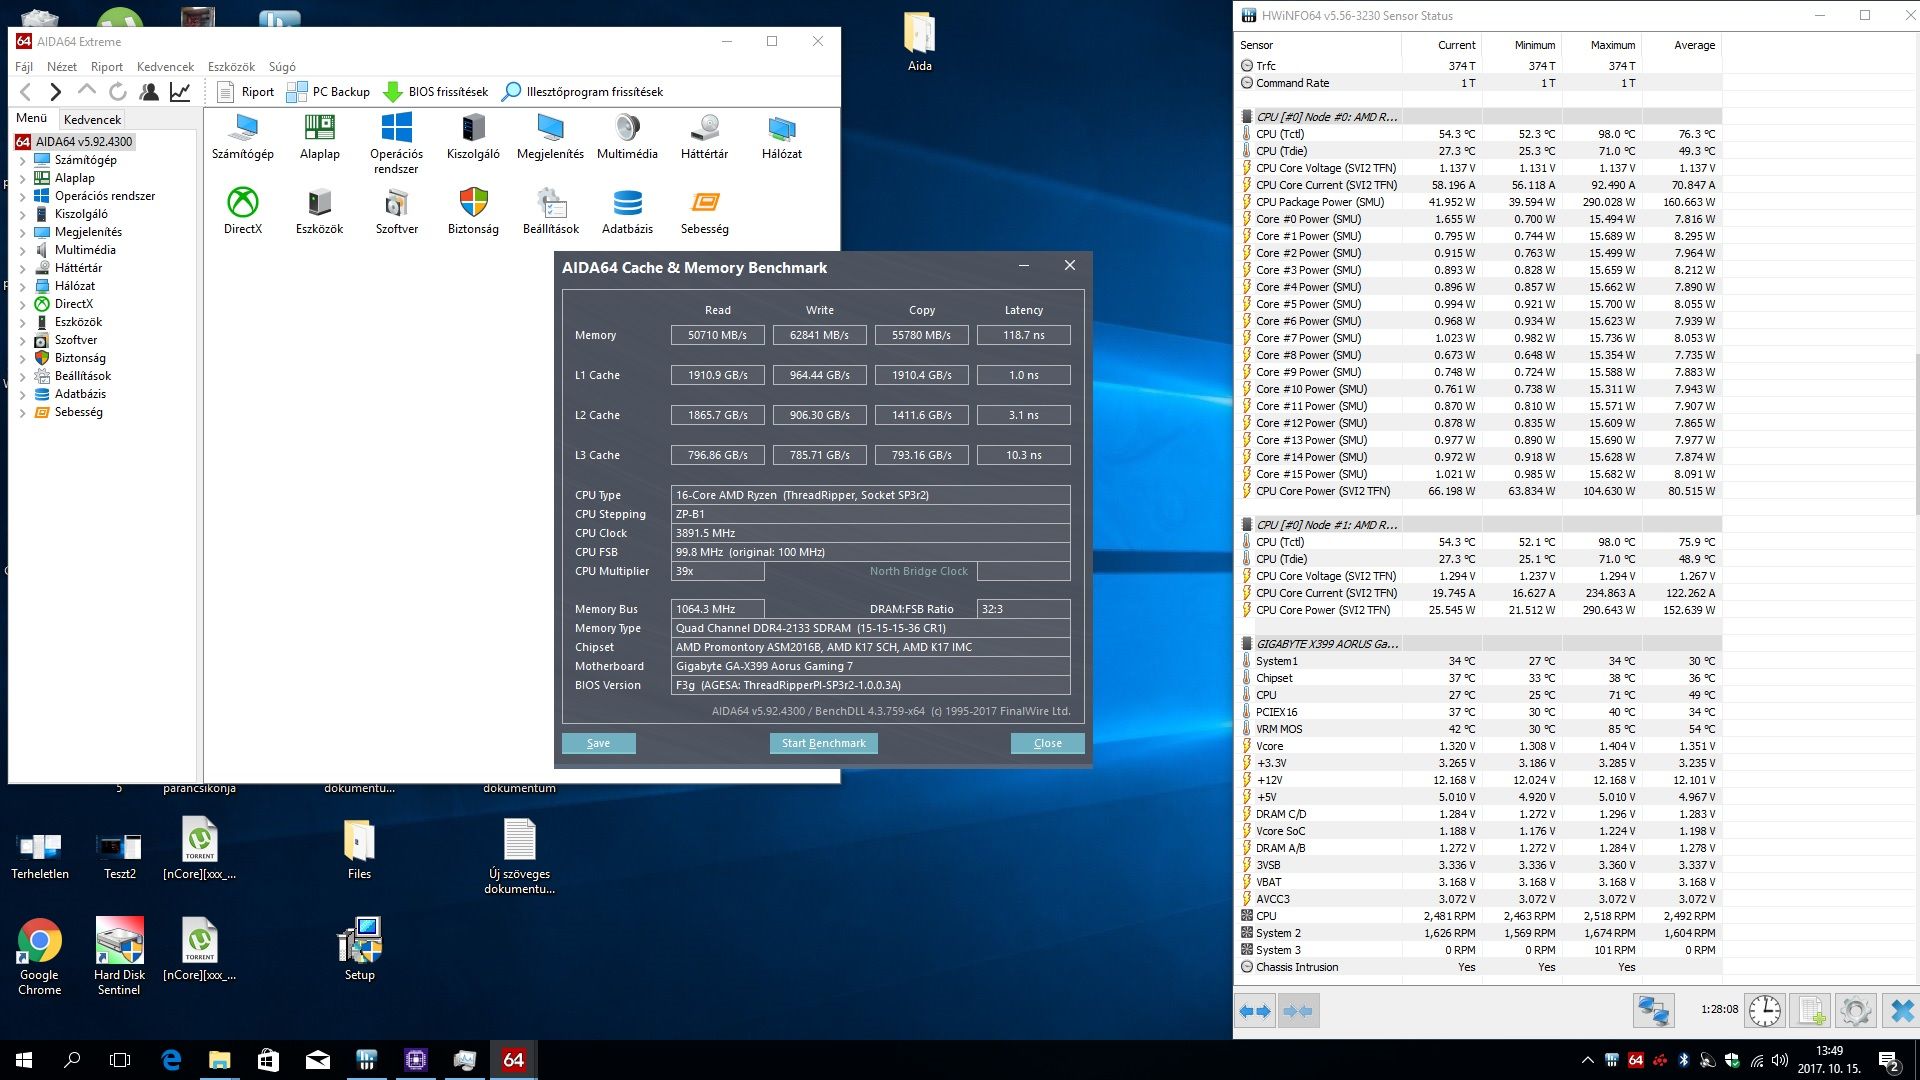Screen dimensions: 1920x1080
Task: Open the Beállítások configuration icon
Action: 550,211
